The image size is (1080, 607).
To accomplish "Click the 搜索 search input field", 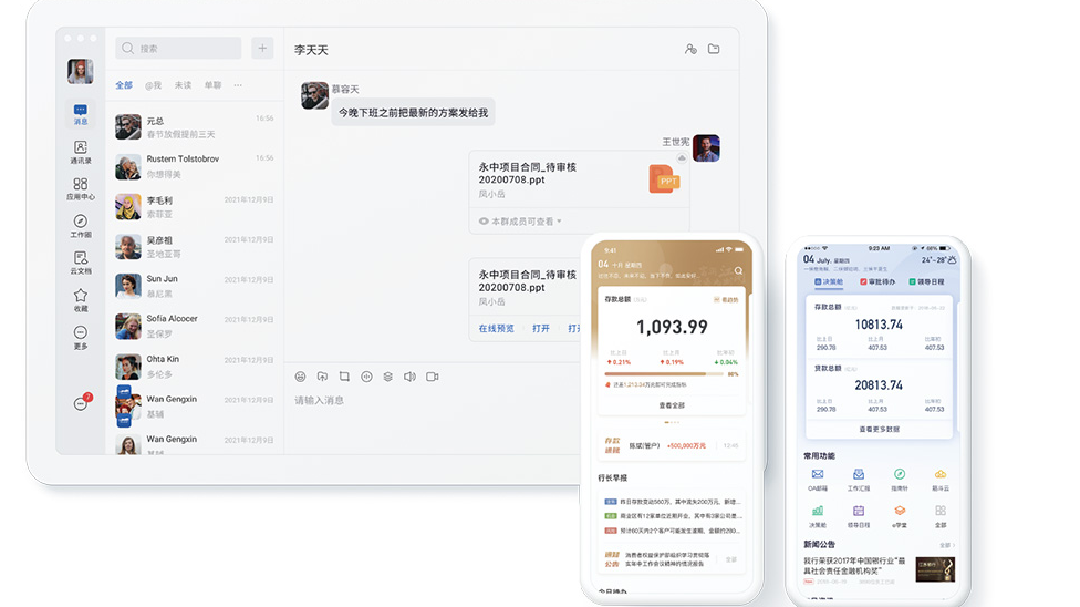I will tap(180, 48).
